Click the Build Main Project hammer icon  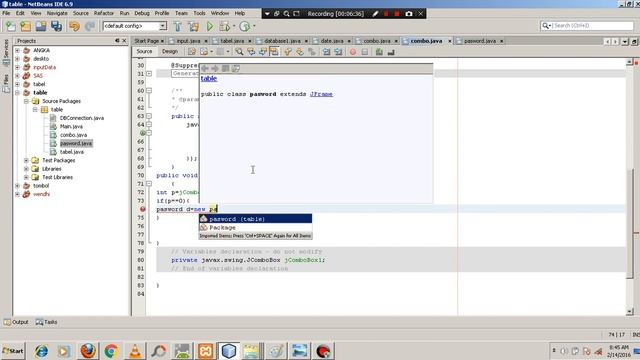coord(178,26)
